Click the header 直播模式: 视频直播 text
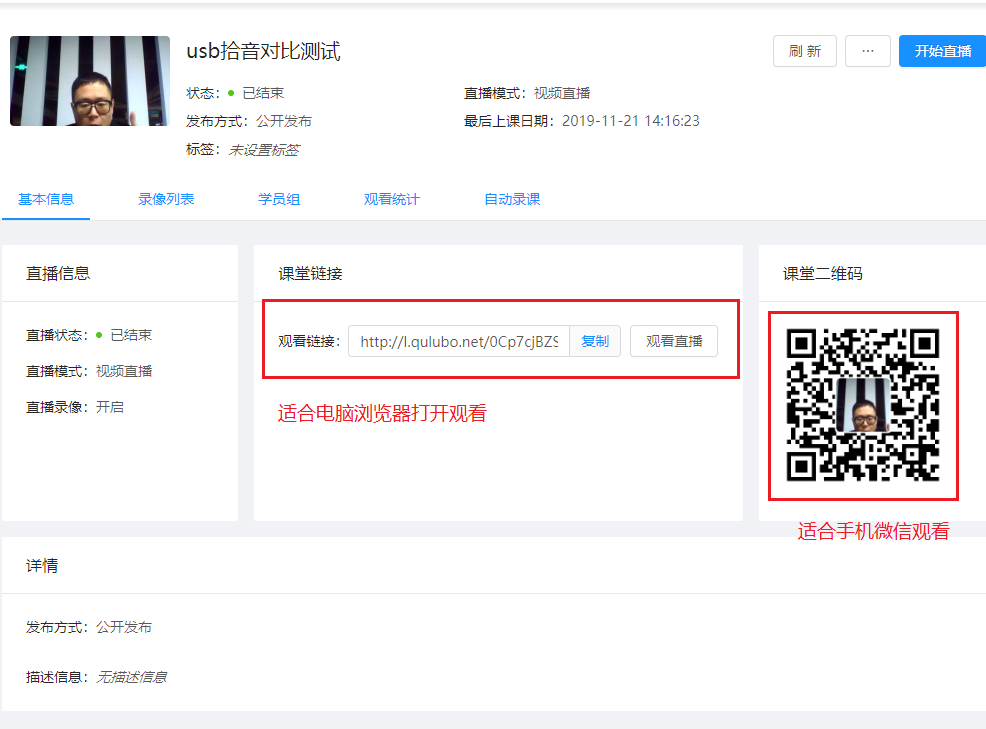 click(527, 93)
